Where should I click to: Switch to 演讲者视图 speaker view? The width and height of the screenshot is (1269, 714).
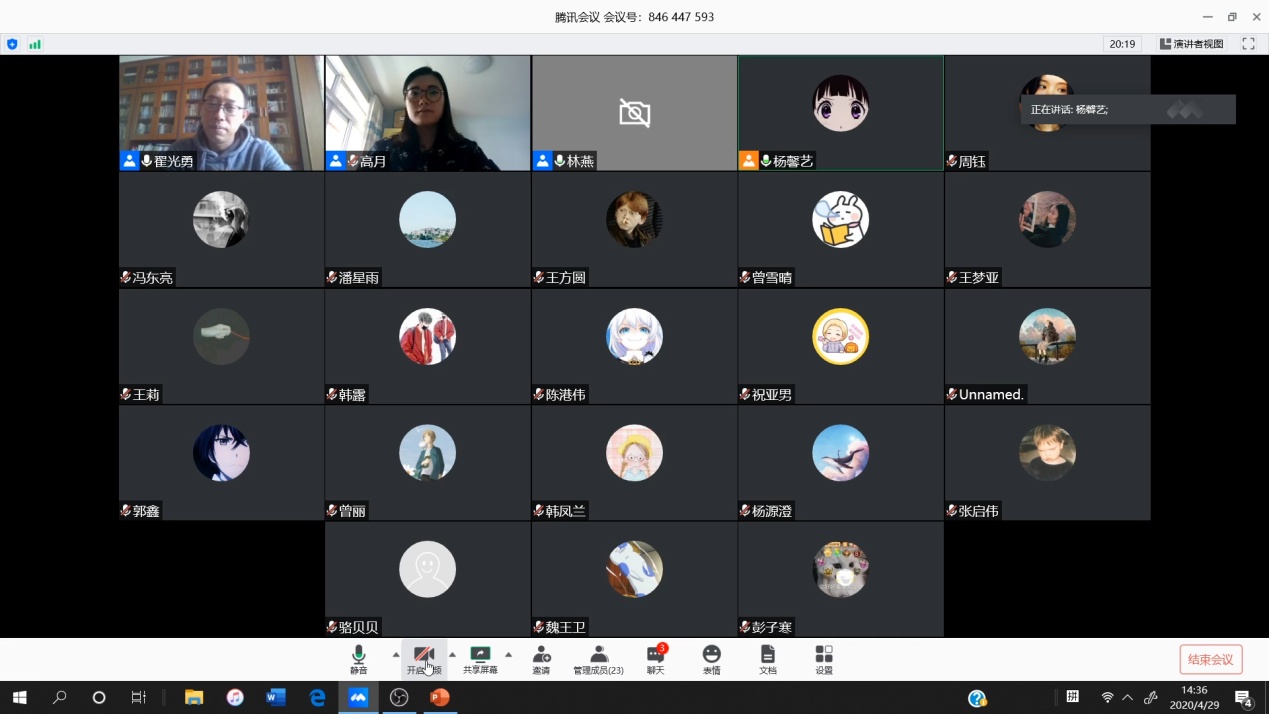(x=1191, y=44)
